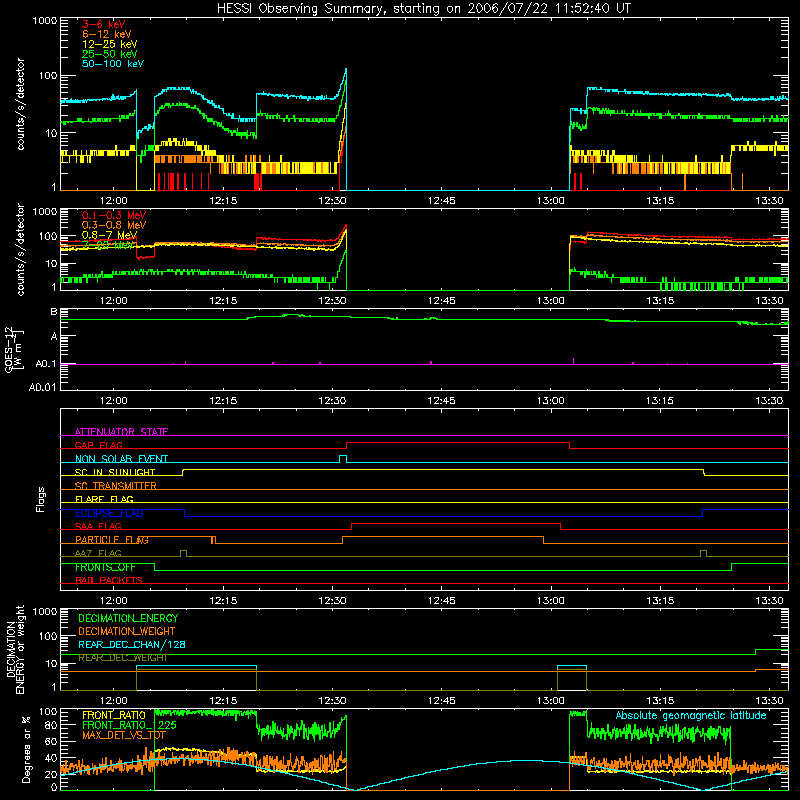Select the 0.1-0.3 MeV legend label
This screenshot has width=800, height=800.
pos(114,215)
